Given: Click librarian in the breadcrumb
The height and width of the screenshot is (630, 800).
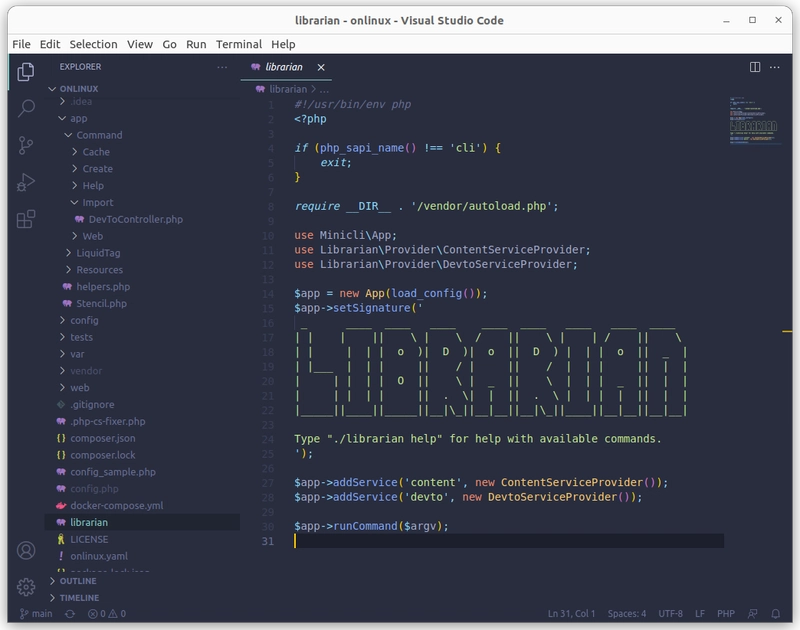Looking at the screenshot, I should tap(288, 89).
